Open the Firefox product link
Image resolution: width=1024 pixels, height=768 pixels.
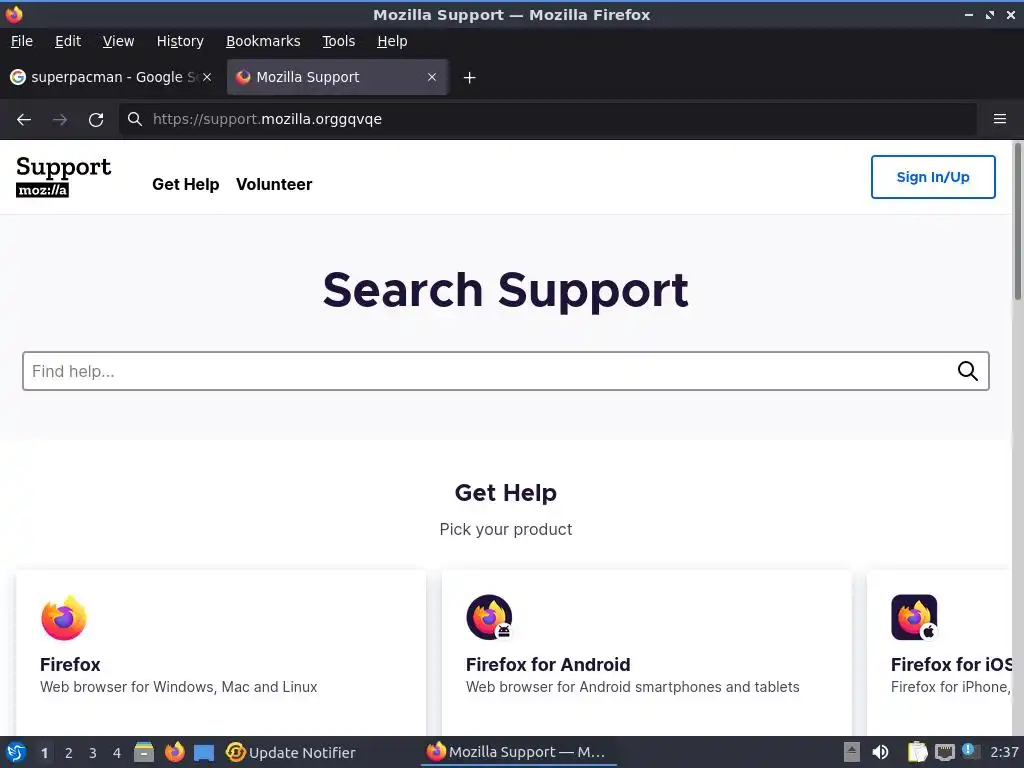(x=70, y=664)
